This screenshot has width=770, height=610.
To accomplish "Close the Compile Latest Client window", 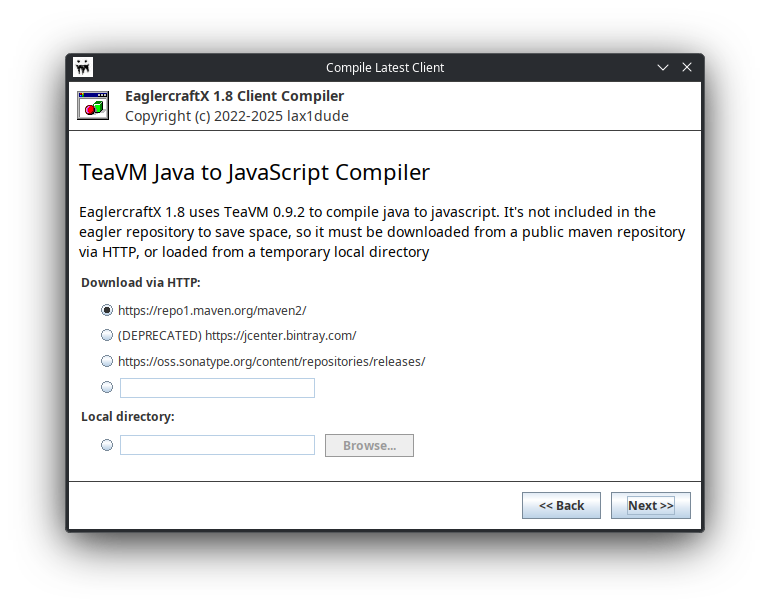I will pos(687,67).
